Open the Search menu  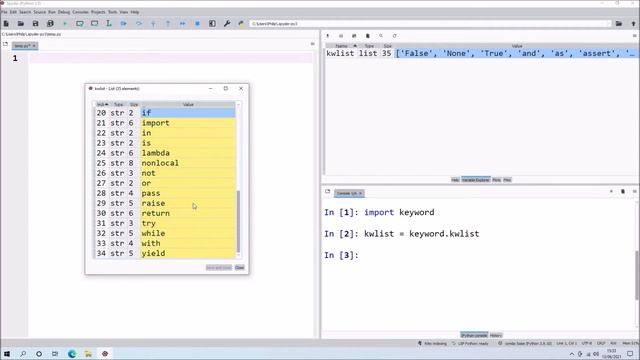(25, 12)
